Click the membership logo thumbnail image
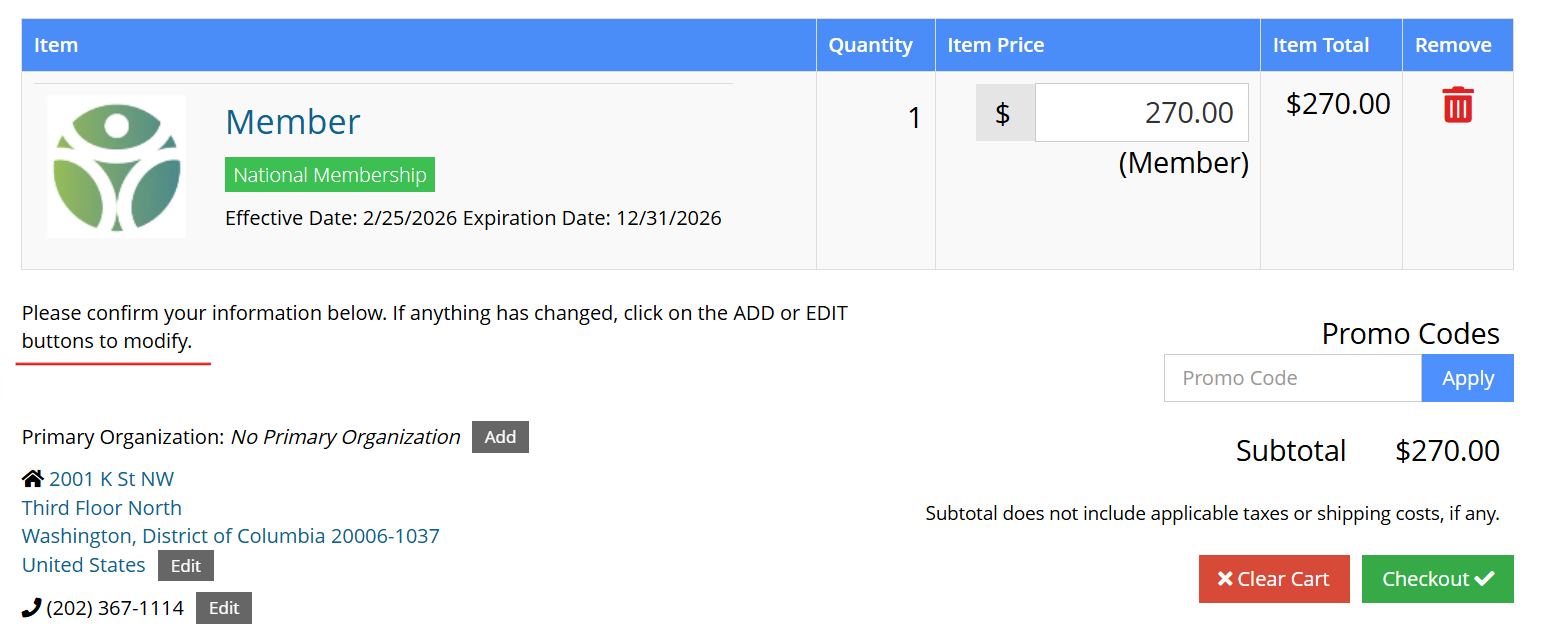Viewport: 1546px width, 633px height. click(x=117, y=167)
